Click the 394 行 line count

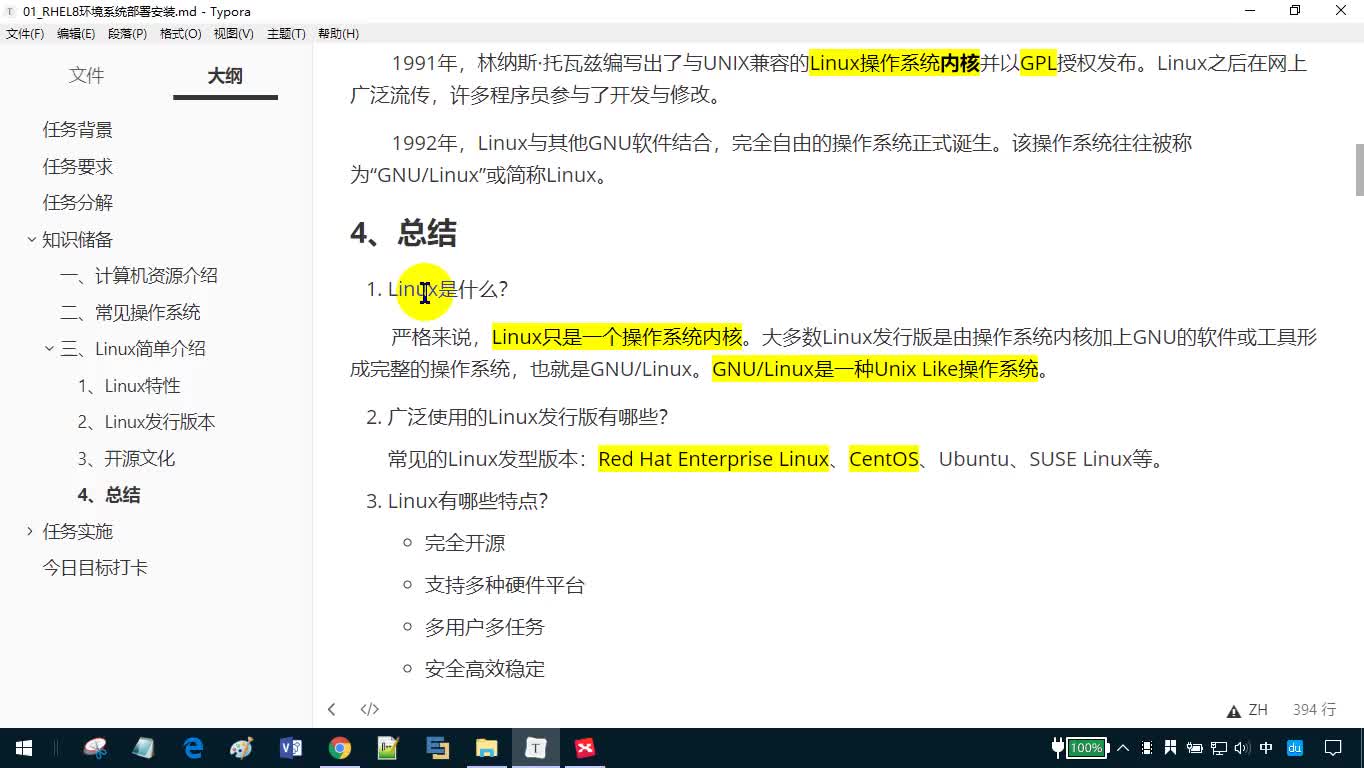tap(1314, 710)
